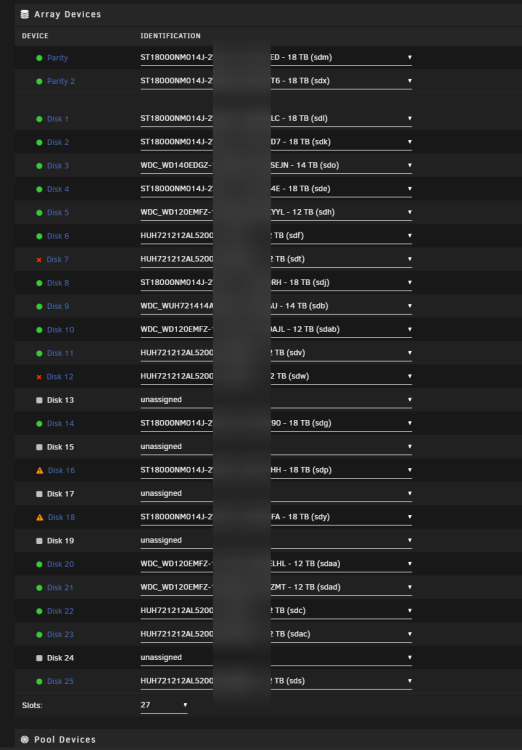
Task: Click the green status dot beside Disk 23
Action: click(39, 635)
